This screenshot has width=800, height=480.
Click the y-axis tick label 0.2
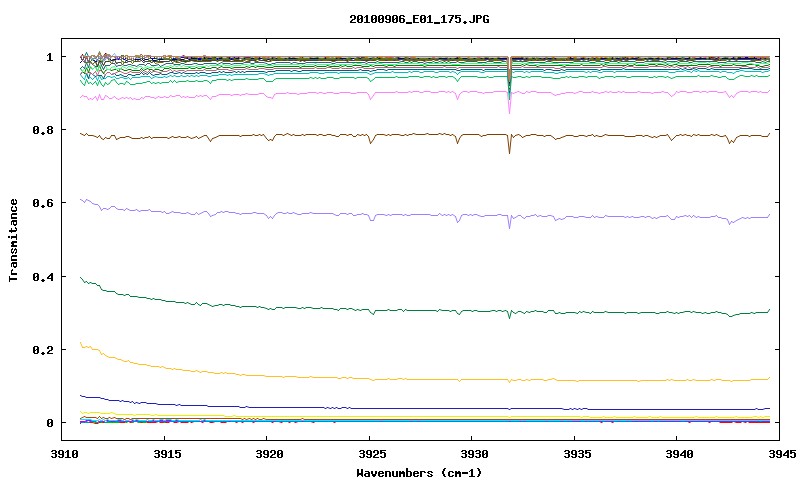[43, 350]
